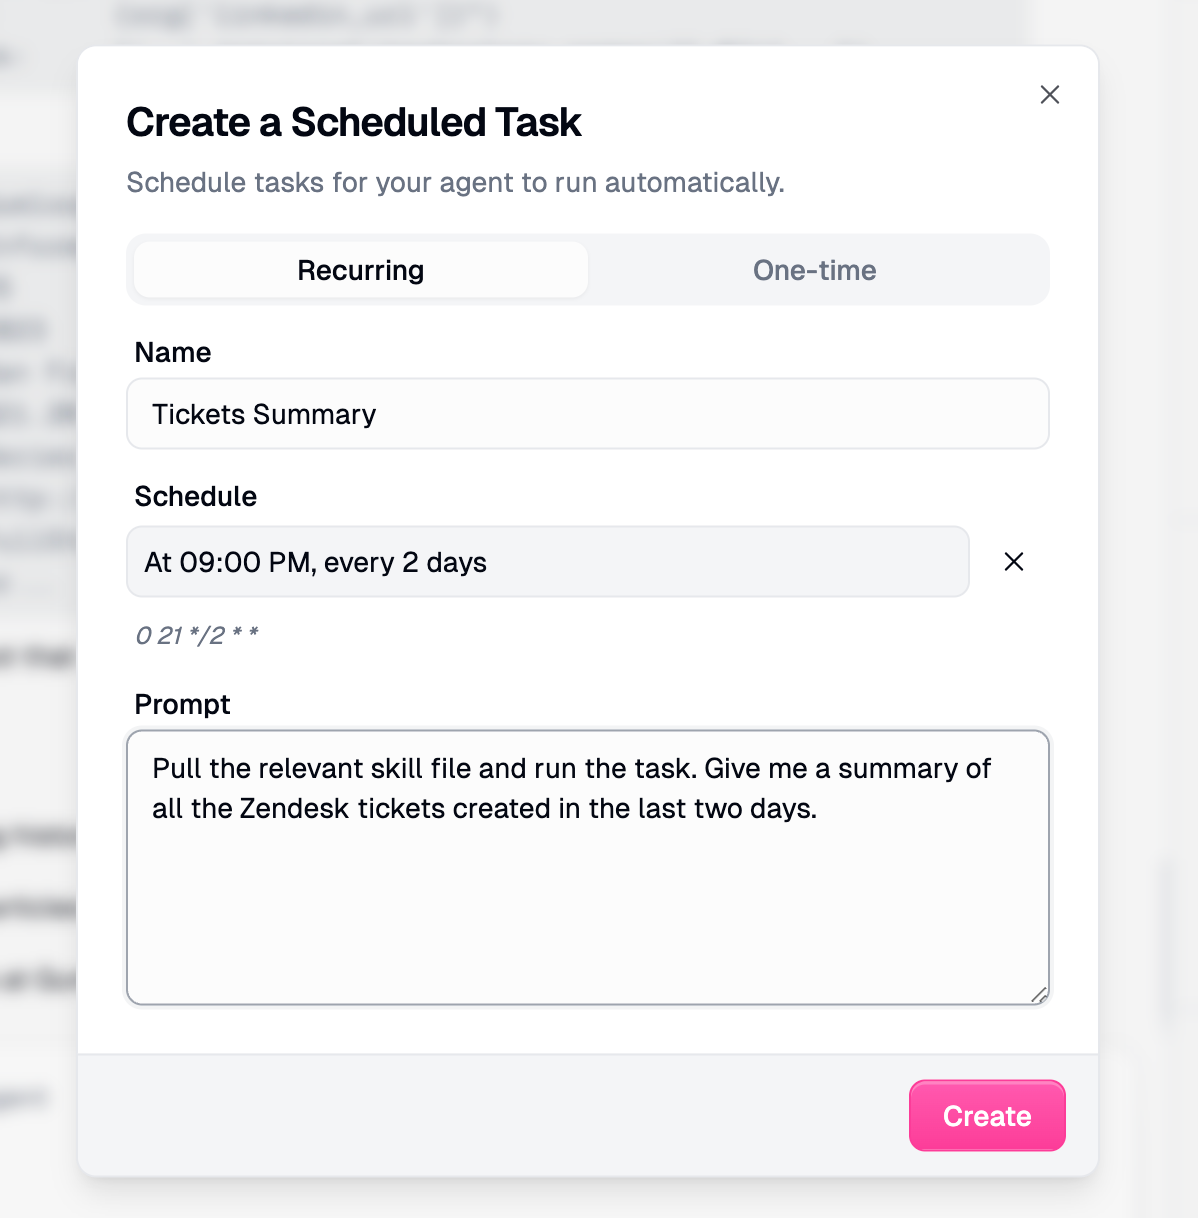
Task: Place cursor in prompt after "two days."
Action: [x=819, y=808]
